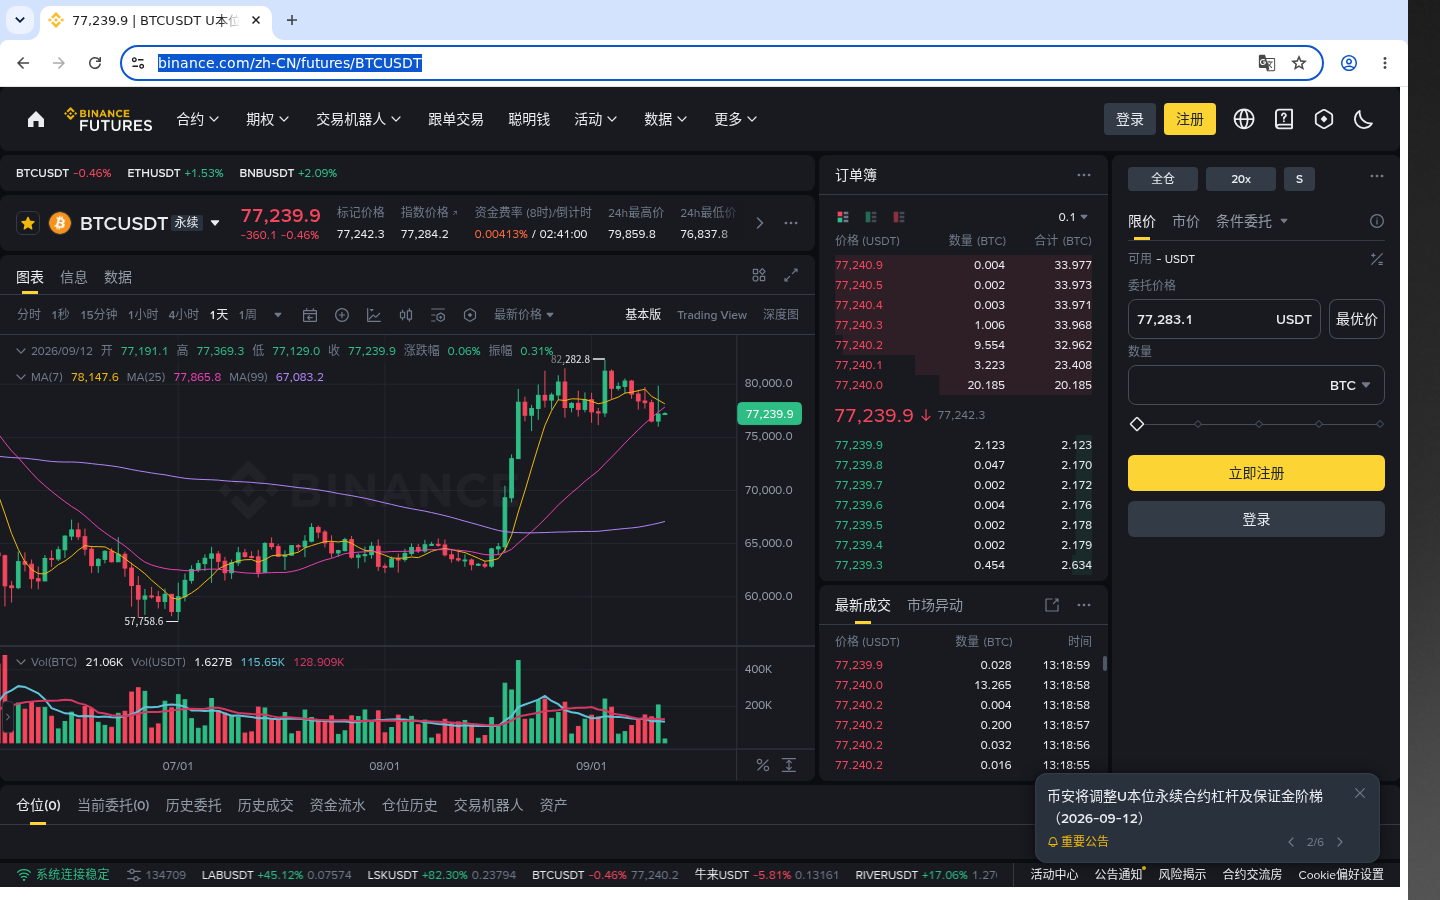Show both bids and asks in the order book
1440x900 pixels.
point(843,217)
